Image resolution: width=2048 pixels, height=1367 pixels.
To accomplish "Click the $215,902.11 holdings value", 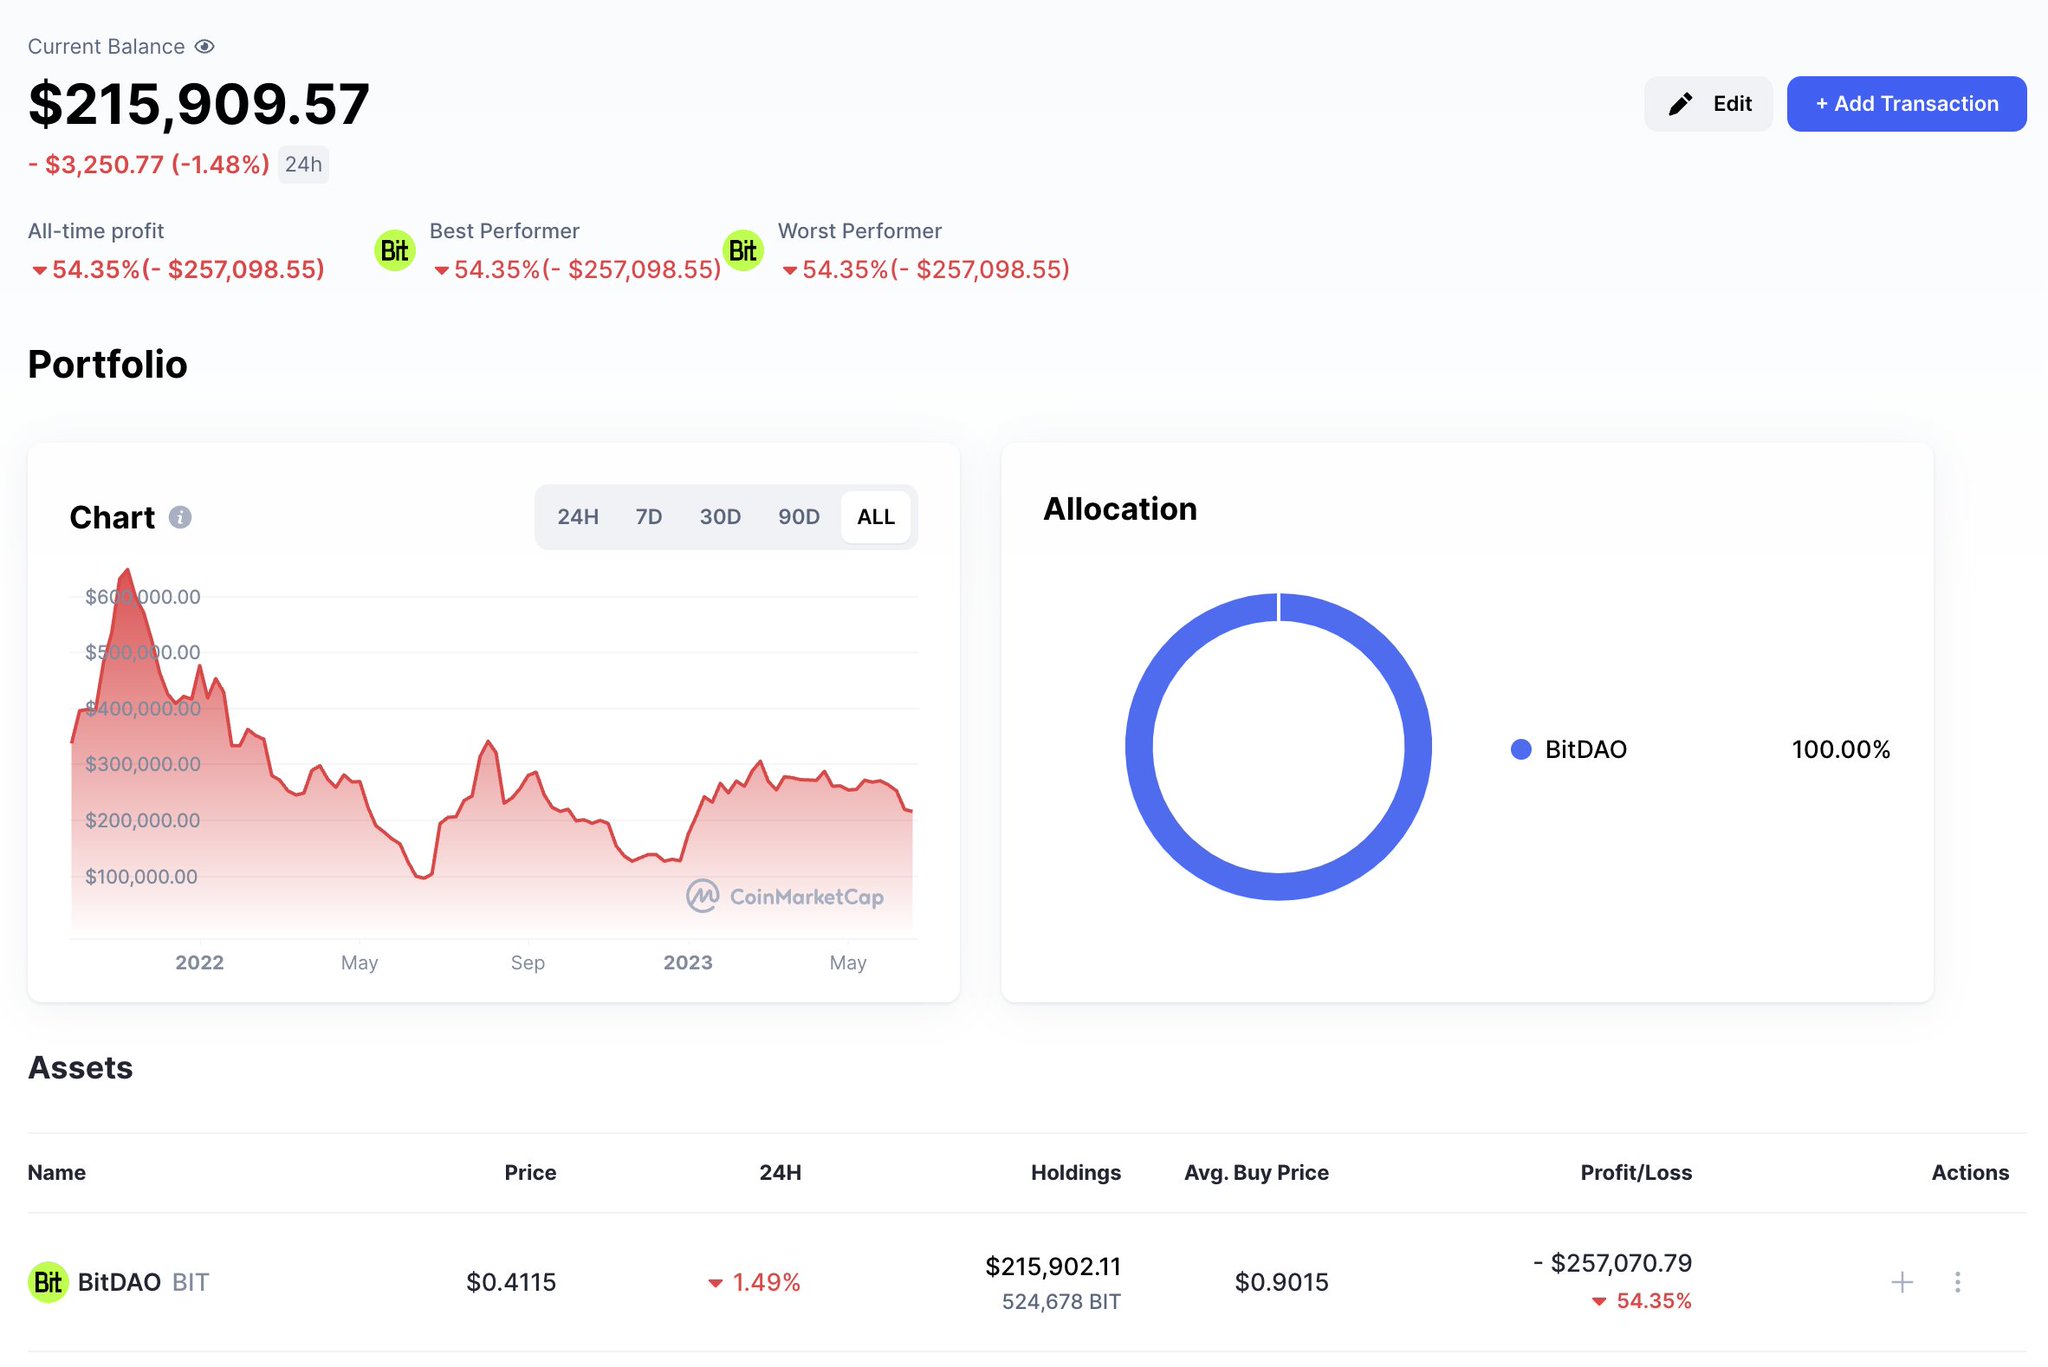I will pyautogui.click(x=1053, y=1267).
